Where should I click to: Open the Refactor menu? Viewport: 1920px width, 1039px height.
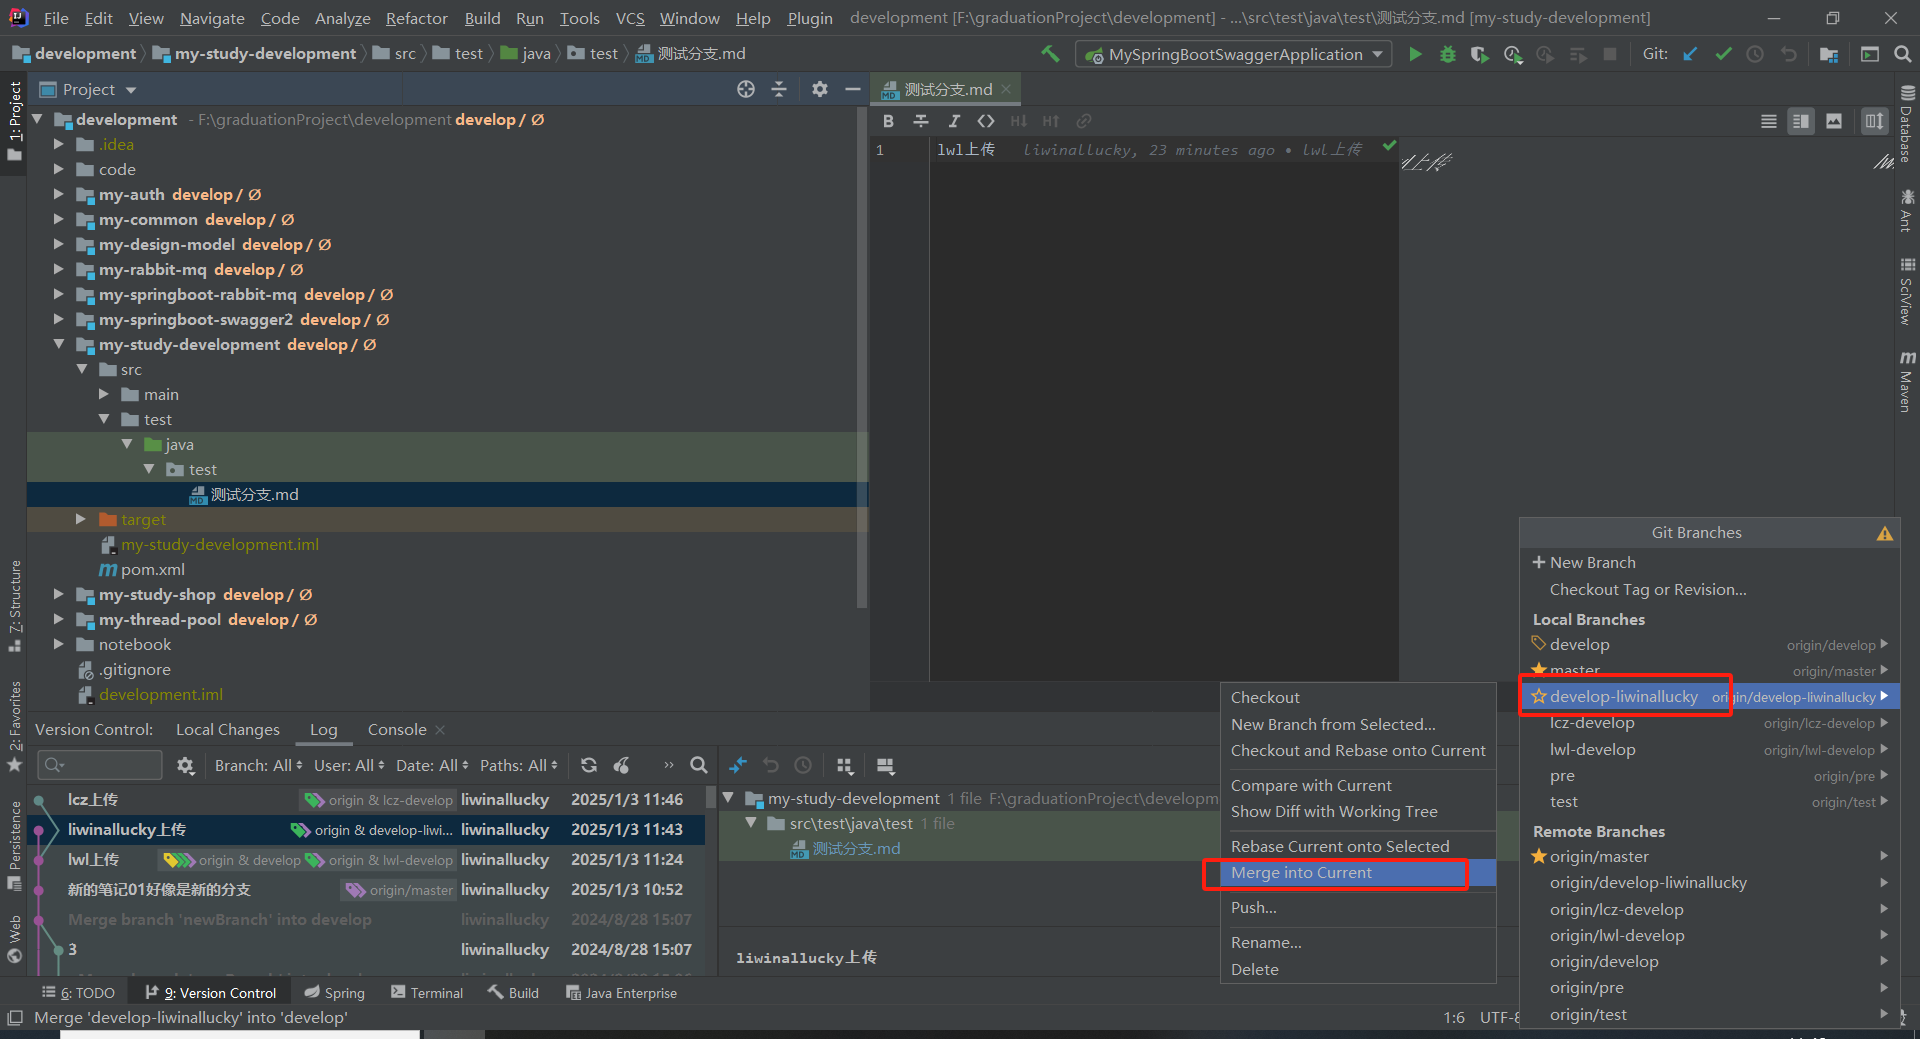417,18
